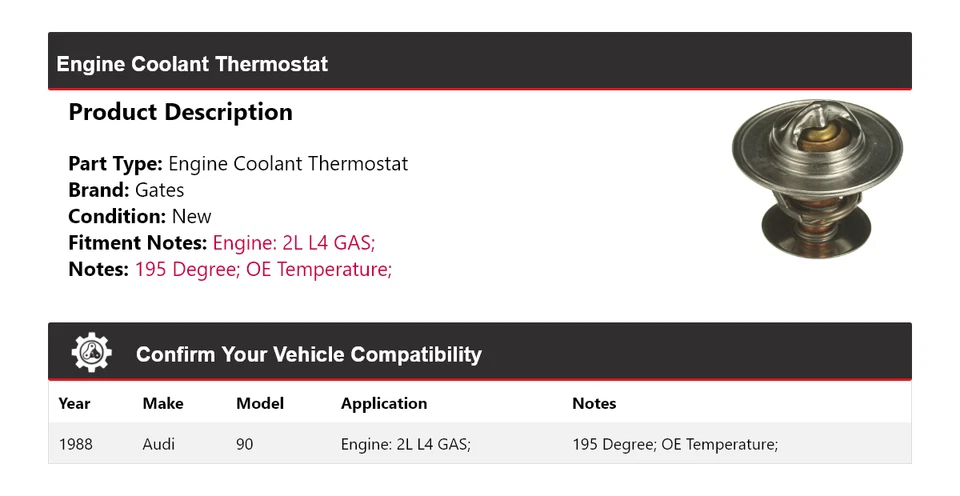Open the red Fitment Notes engine text

pos(294,243)
